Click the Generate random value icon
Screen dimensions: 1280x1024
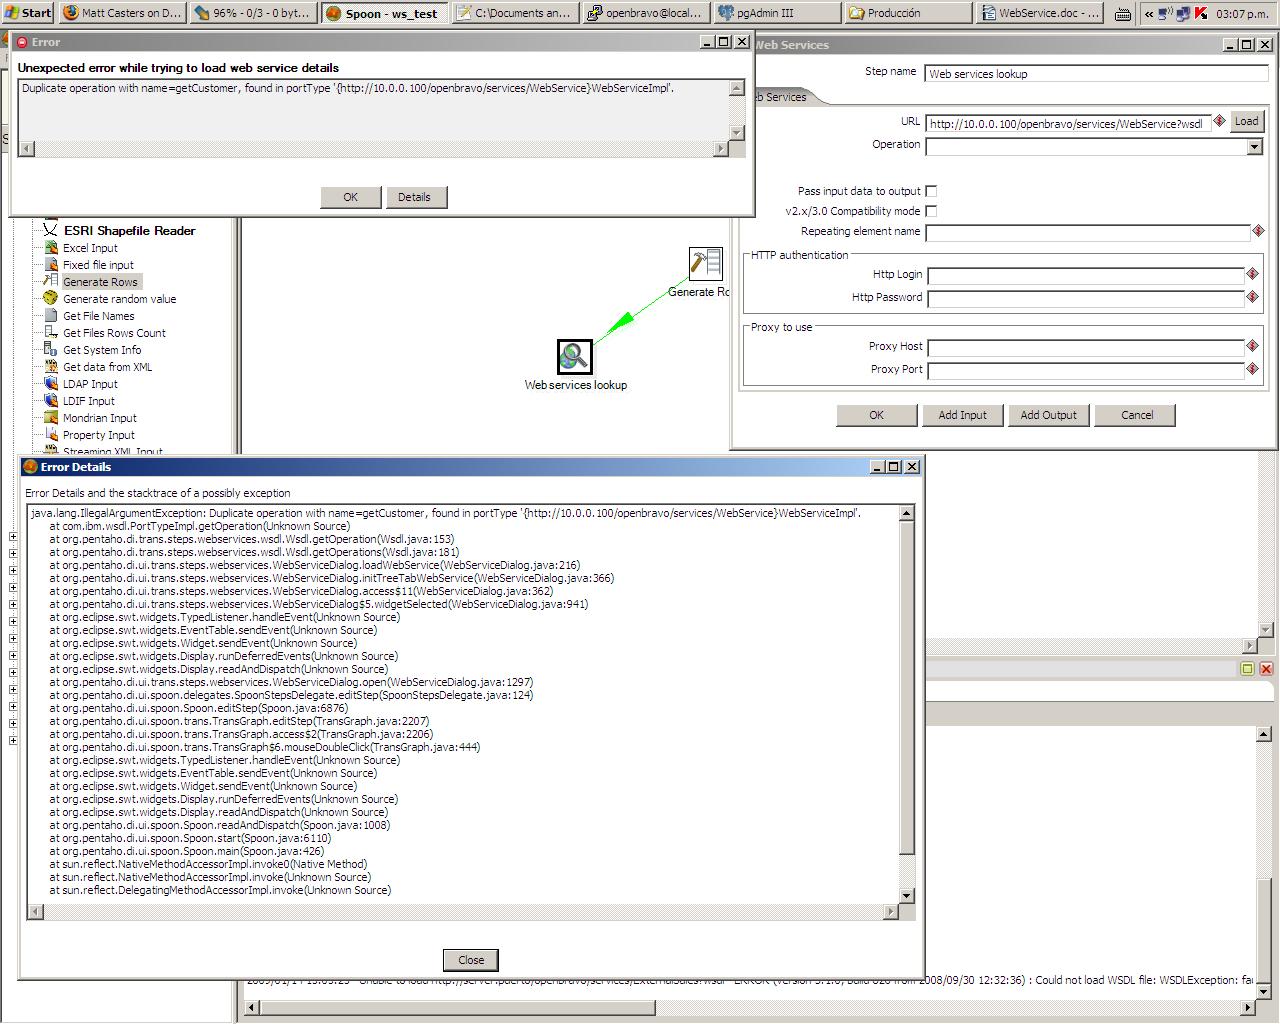coord(50,299)
